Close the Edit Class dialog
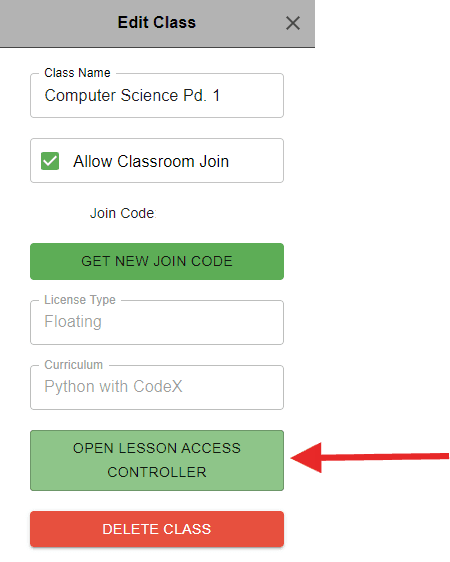This screenshot has width=450, height=562. click(293, 23)
